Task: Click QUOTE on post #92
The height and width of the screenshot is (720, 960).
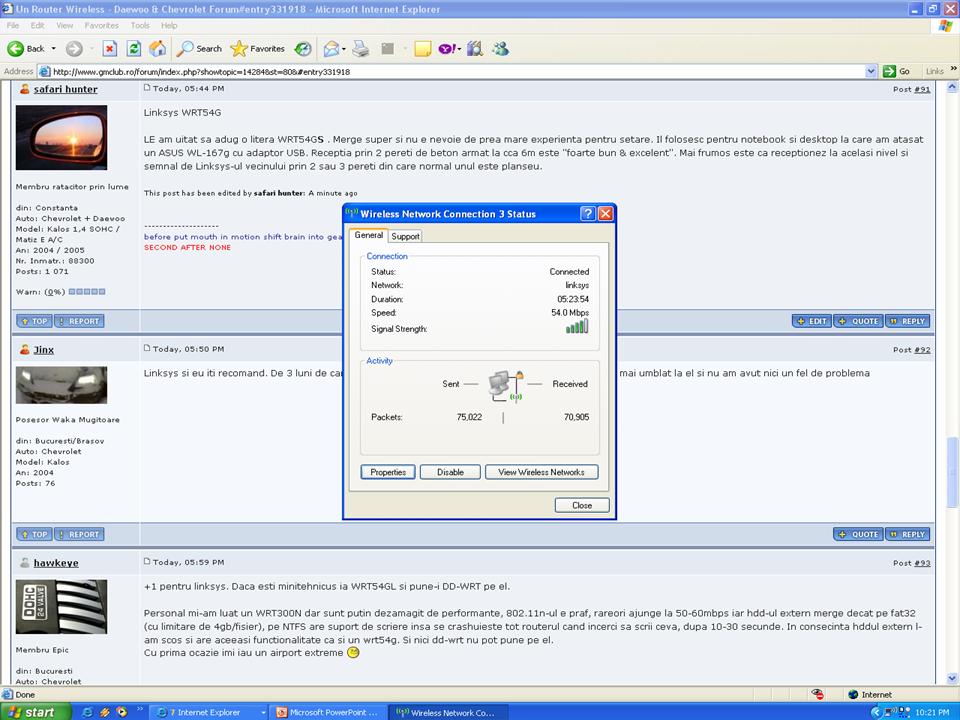Action: pyautogui.click(x=858, y=534)
